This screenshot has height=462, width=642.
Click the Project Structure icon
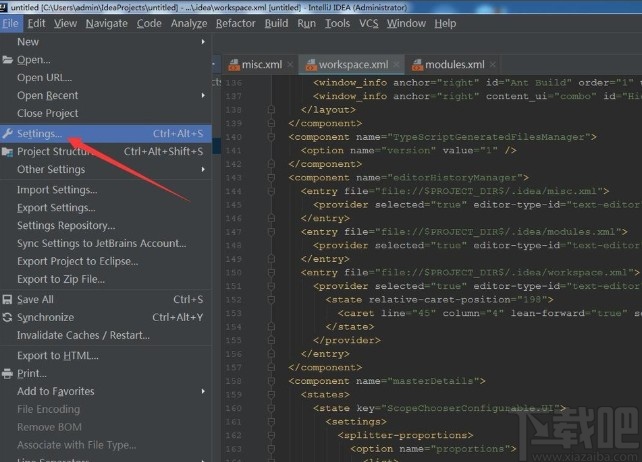8,152
